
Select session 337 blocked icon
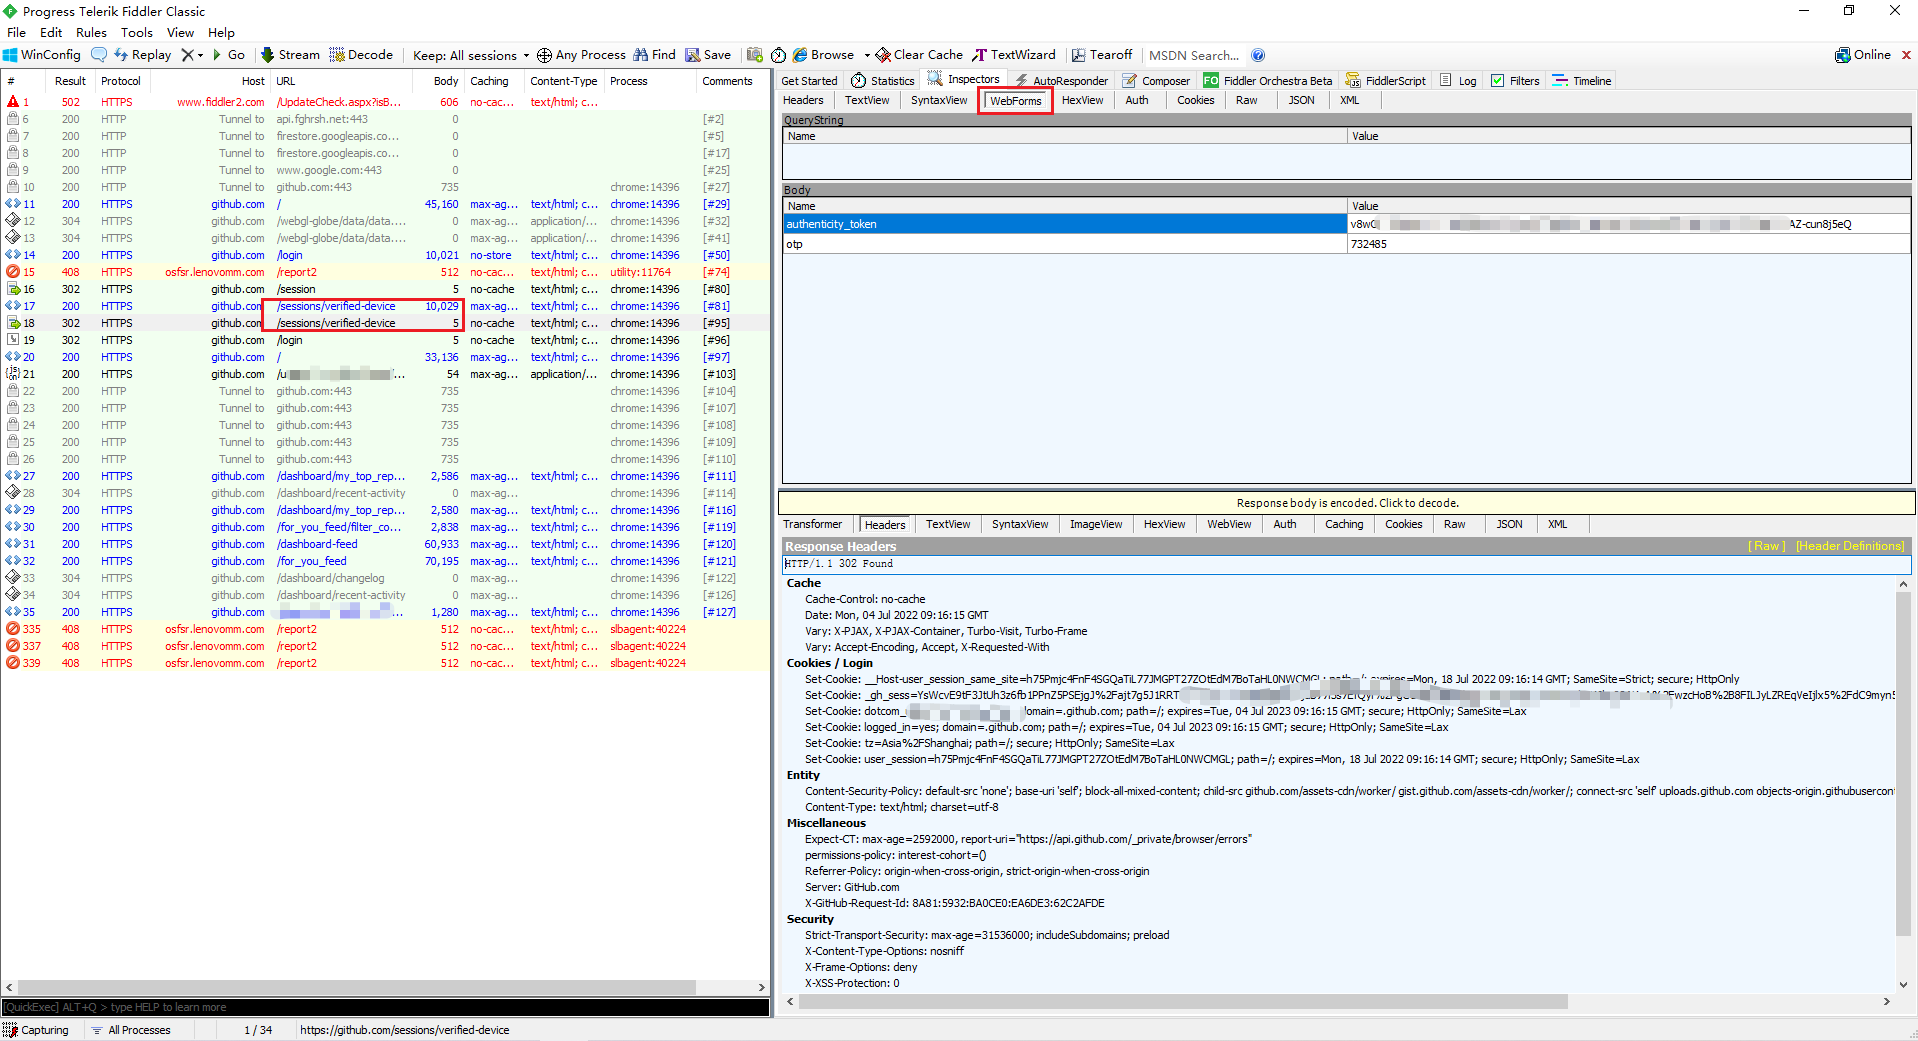coord(13,646)
